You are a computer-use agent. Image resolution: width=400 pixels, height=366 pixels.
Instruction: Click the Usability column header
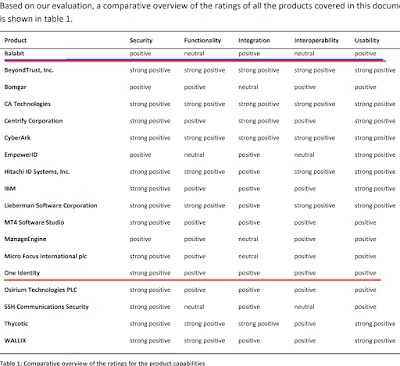point(367,40)
